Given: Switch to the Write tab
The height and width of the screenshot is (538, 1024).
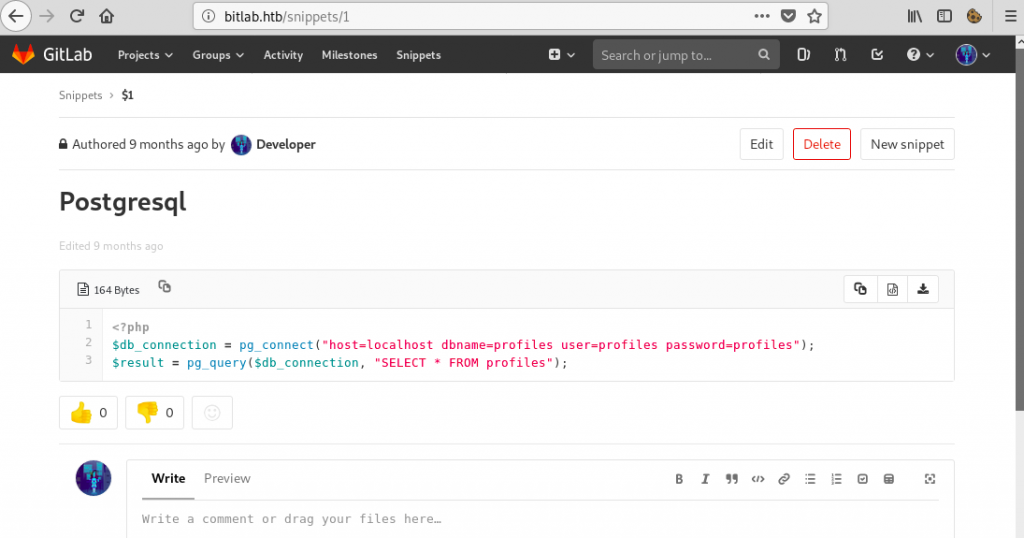Looking at the screenshot, I should 168,479.
